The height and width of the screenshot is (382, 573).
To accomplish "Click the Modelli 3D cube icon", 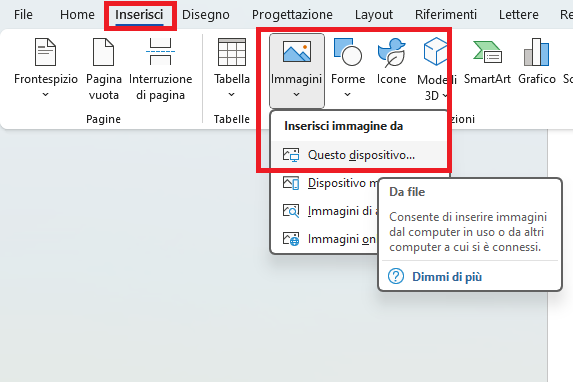I will click(435, 52).
